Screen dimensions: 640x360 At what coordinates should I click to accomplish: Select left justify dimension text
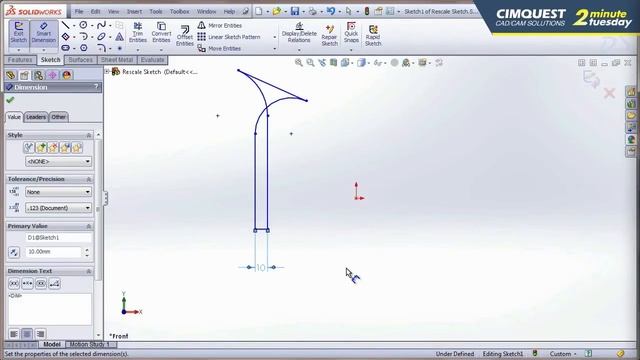tap(14, 334)
